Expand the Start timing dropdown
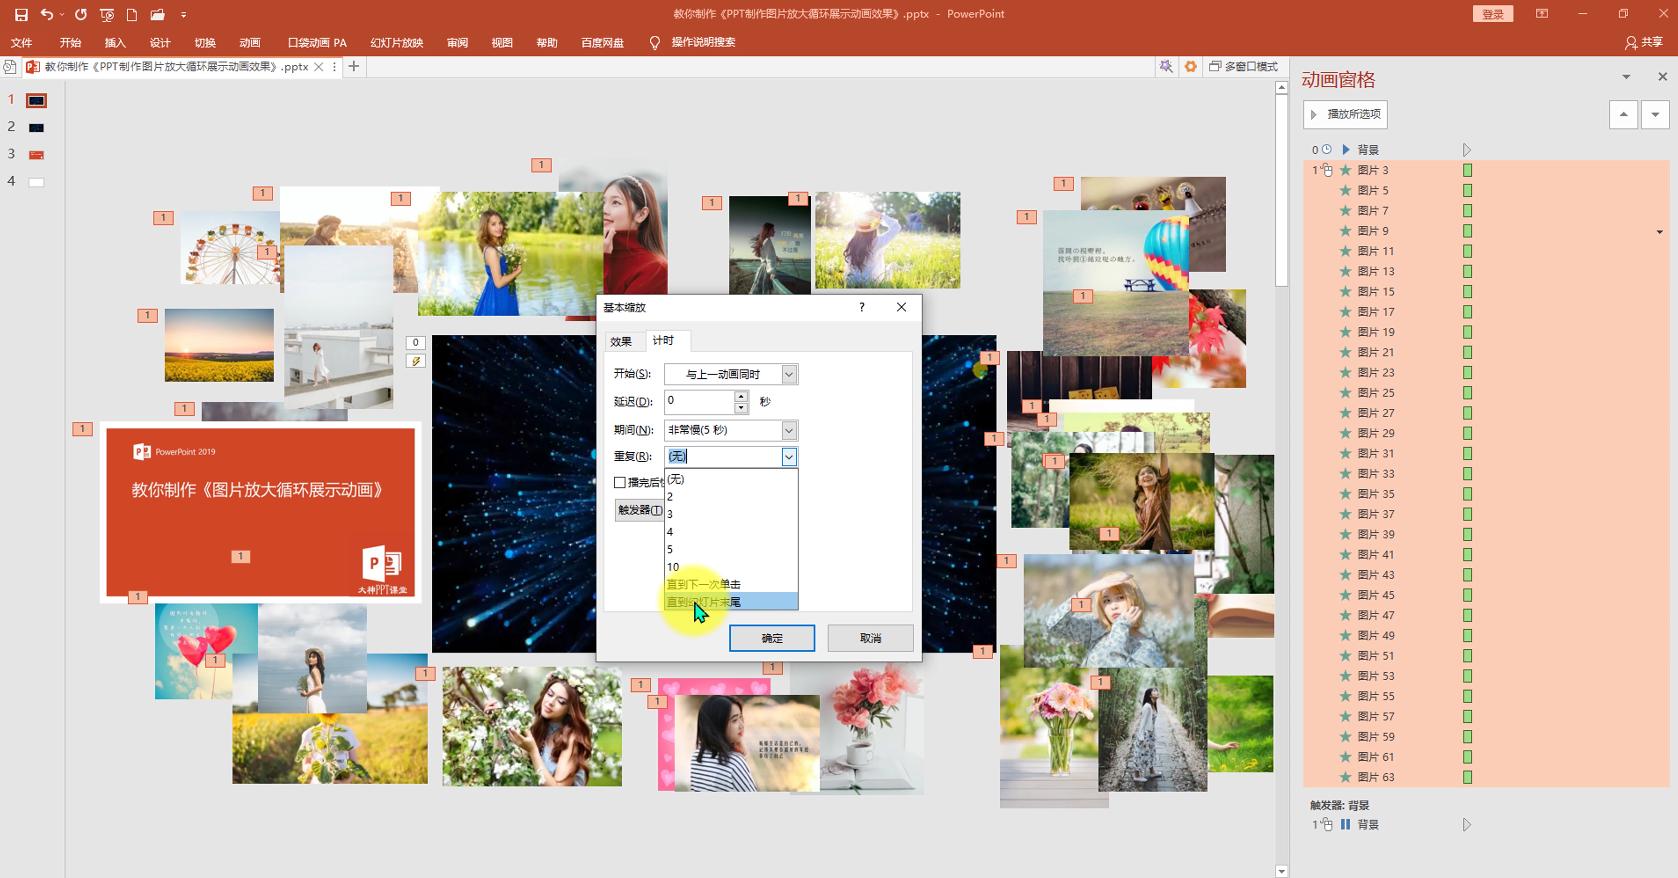1678x878 pixels. (x=789, y=374)
